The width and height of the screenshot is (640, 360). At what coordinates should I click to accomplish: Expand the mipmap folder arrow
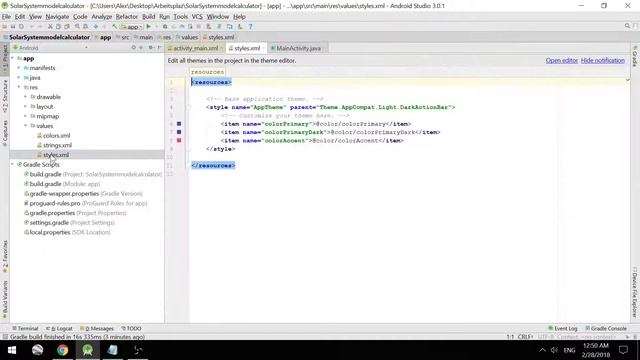click(x=26, y=116)
